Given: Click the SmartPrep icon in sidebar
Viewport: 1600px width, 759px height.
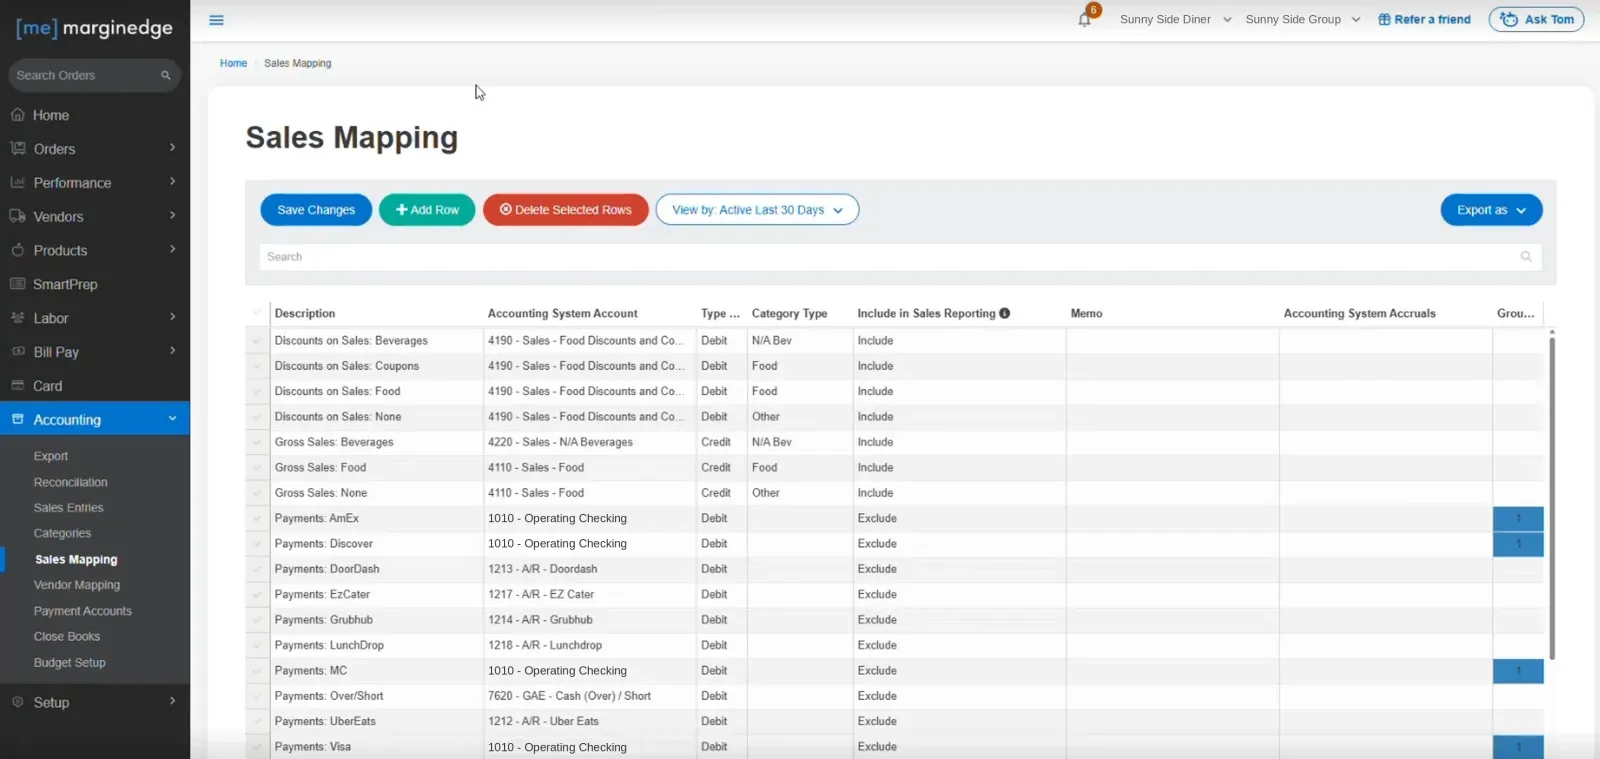Looking at the screenshot, I should point(18,284).
